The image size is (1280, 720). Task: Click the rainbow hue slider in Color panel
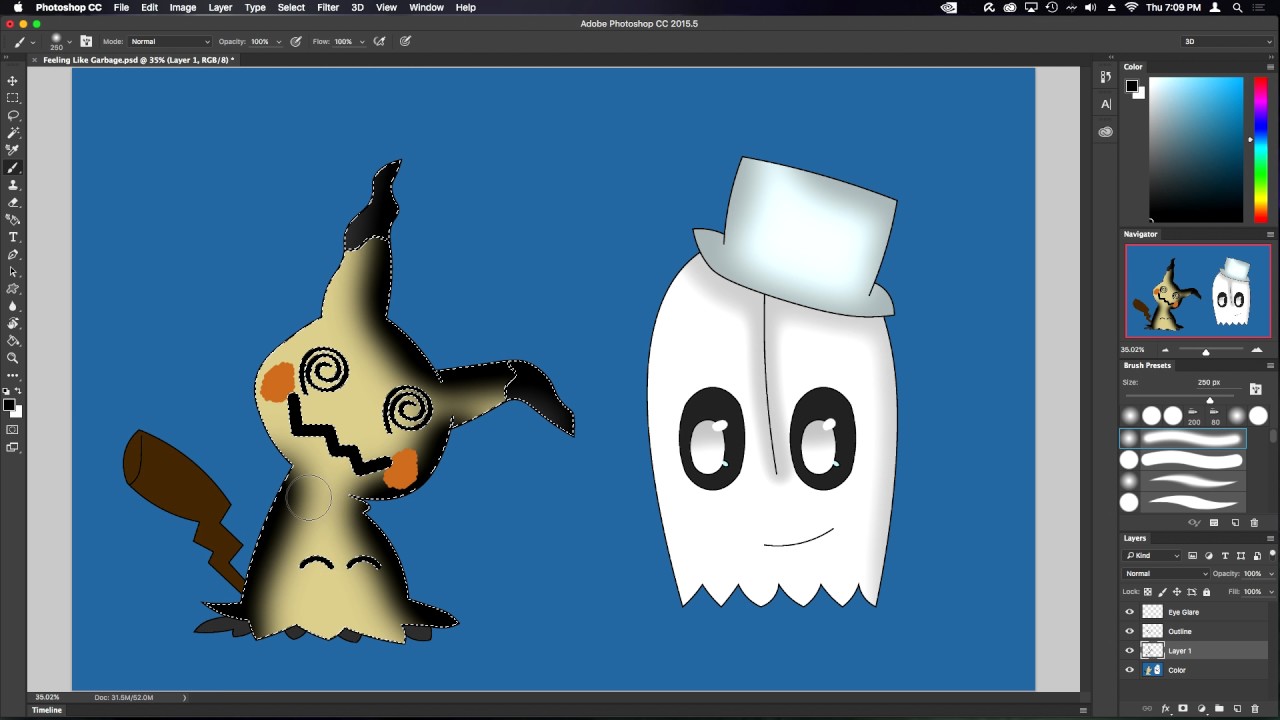tap(1260, 150)
